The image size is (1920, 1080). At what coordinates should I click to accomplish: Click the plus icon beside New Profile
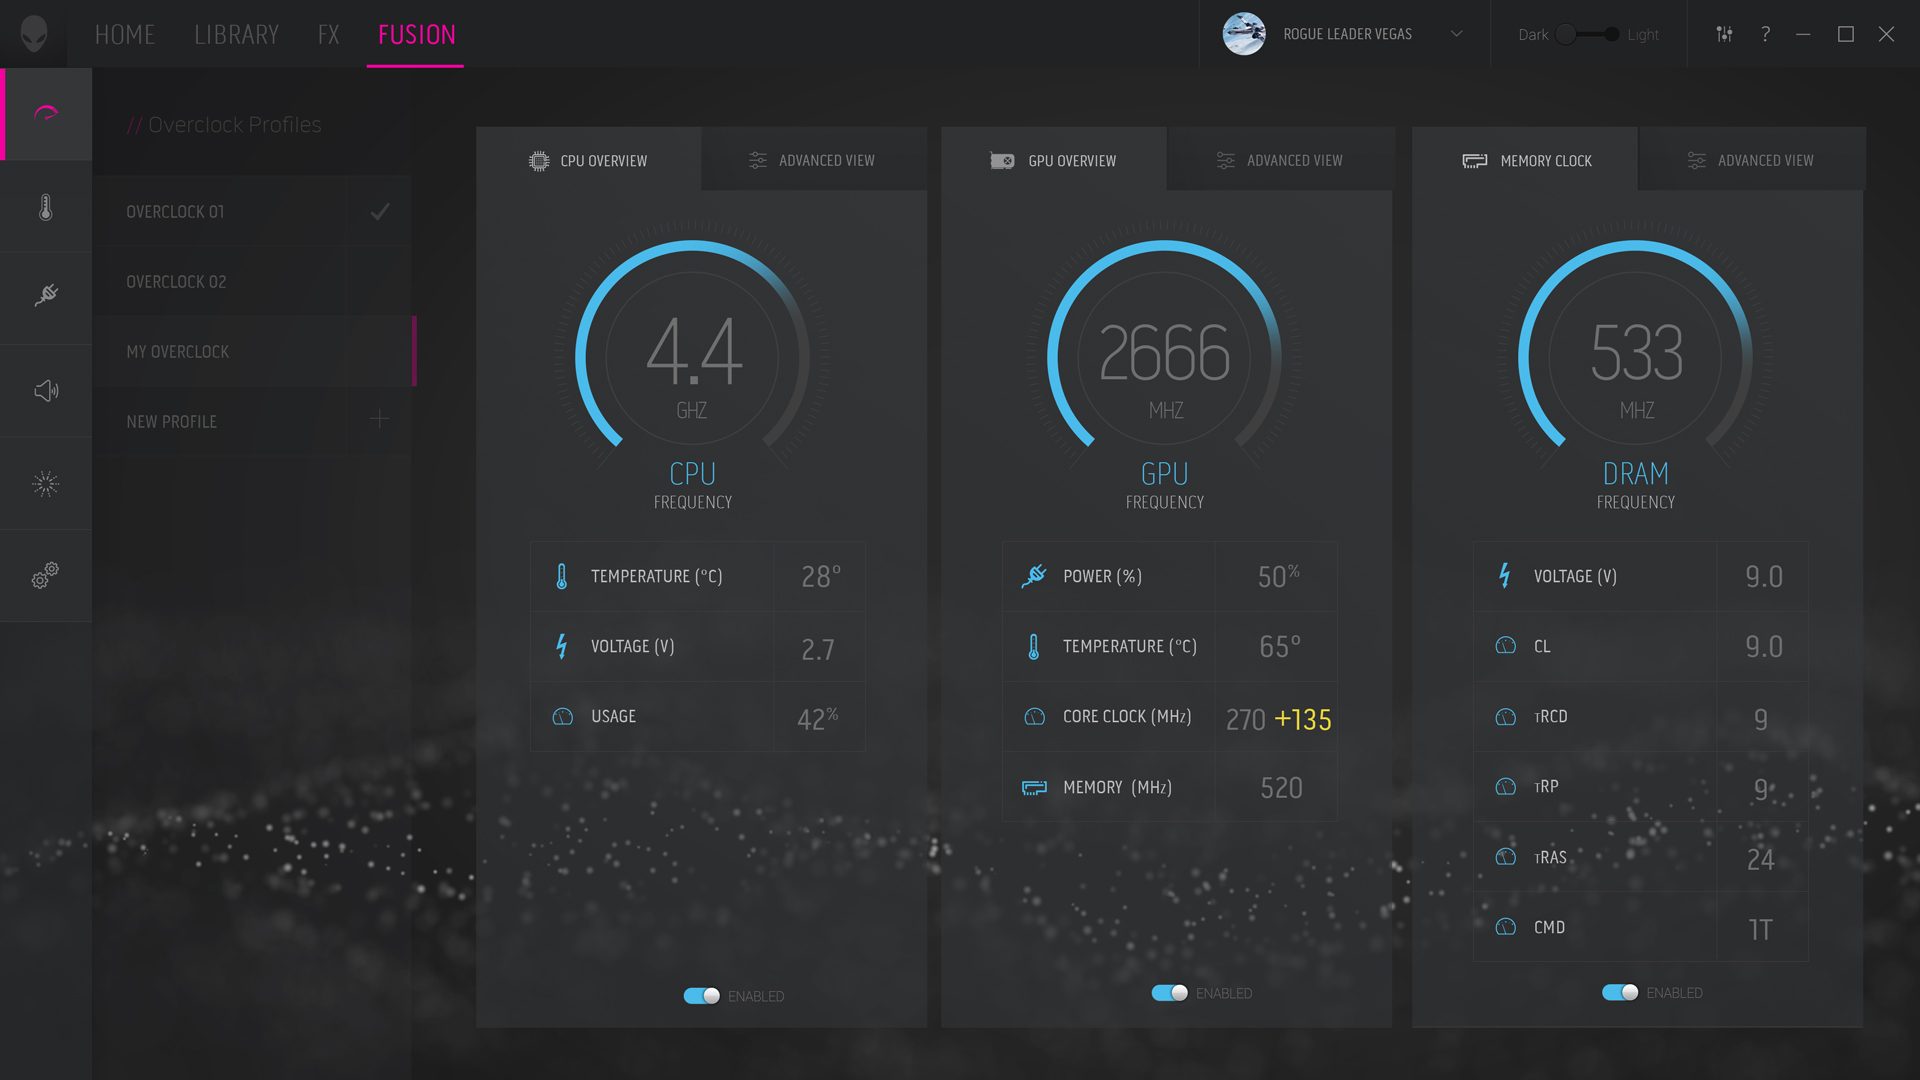(379, 420)
